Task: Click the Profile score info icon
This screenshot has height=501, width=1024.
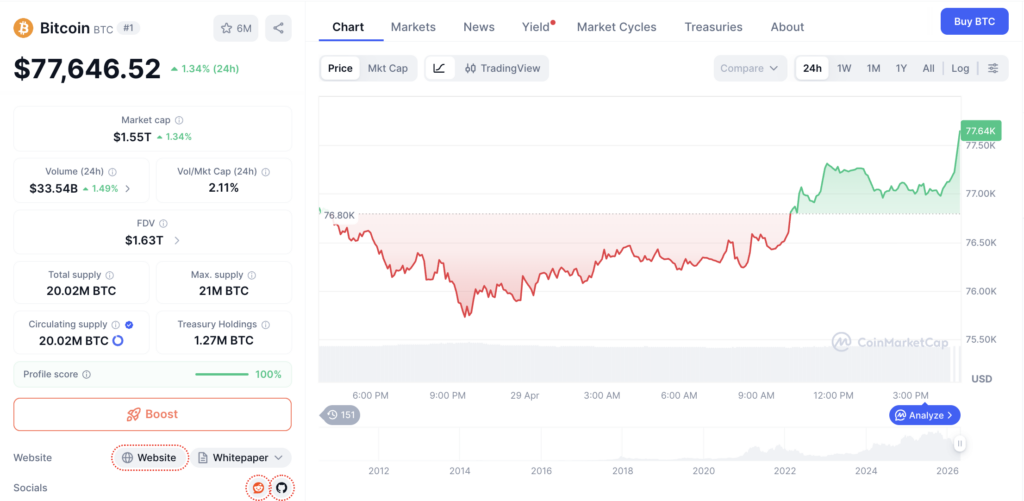Action: click(x=87, y=375)
